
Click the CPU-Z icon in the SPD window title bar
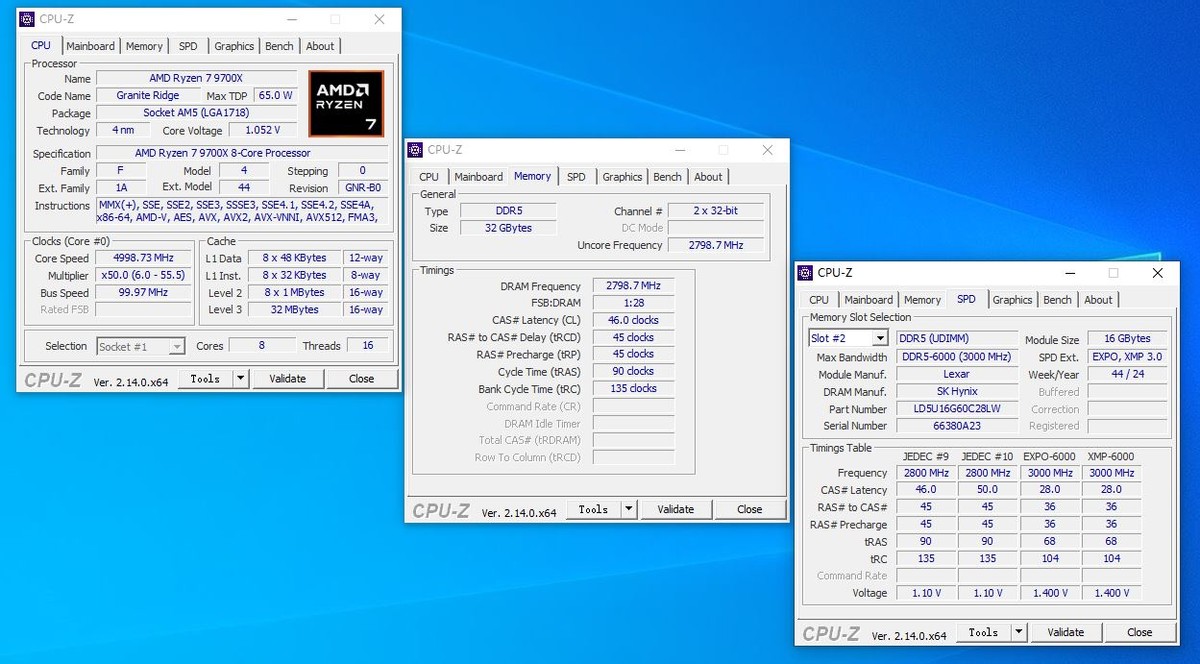coord(806,273)
